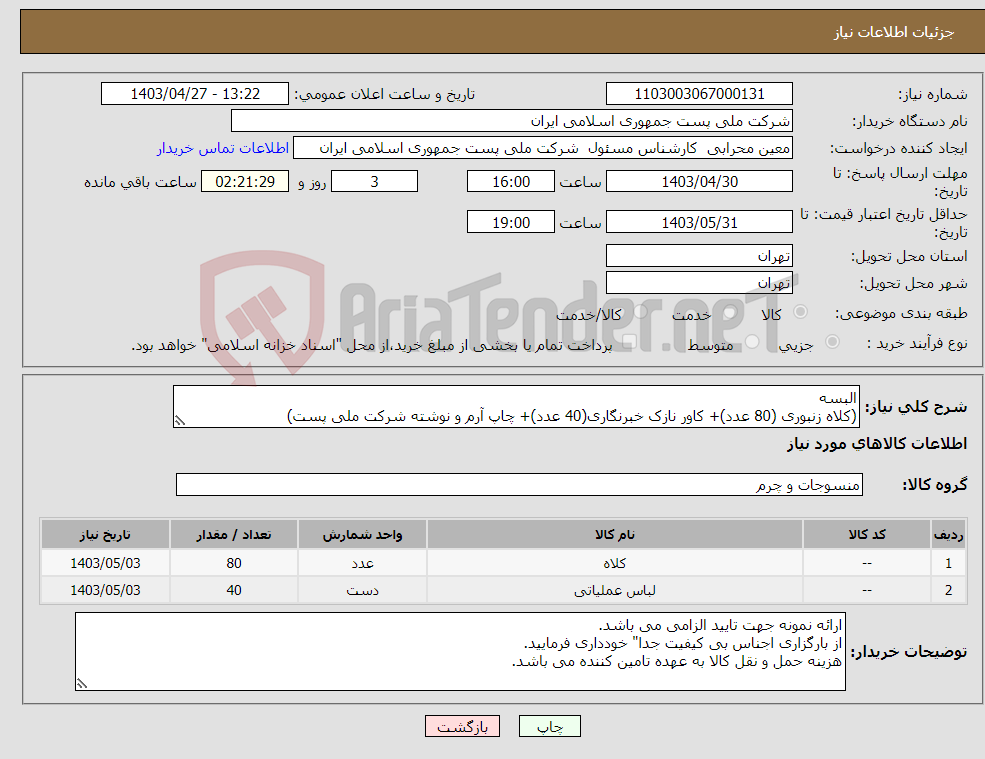Click the need date in row 2
The image size is (985, 759).
click(x=106, y=590)
